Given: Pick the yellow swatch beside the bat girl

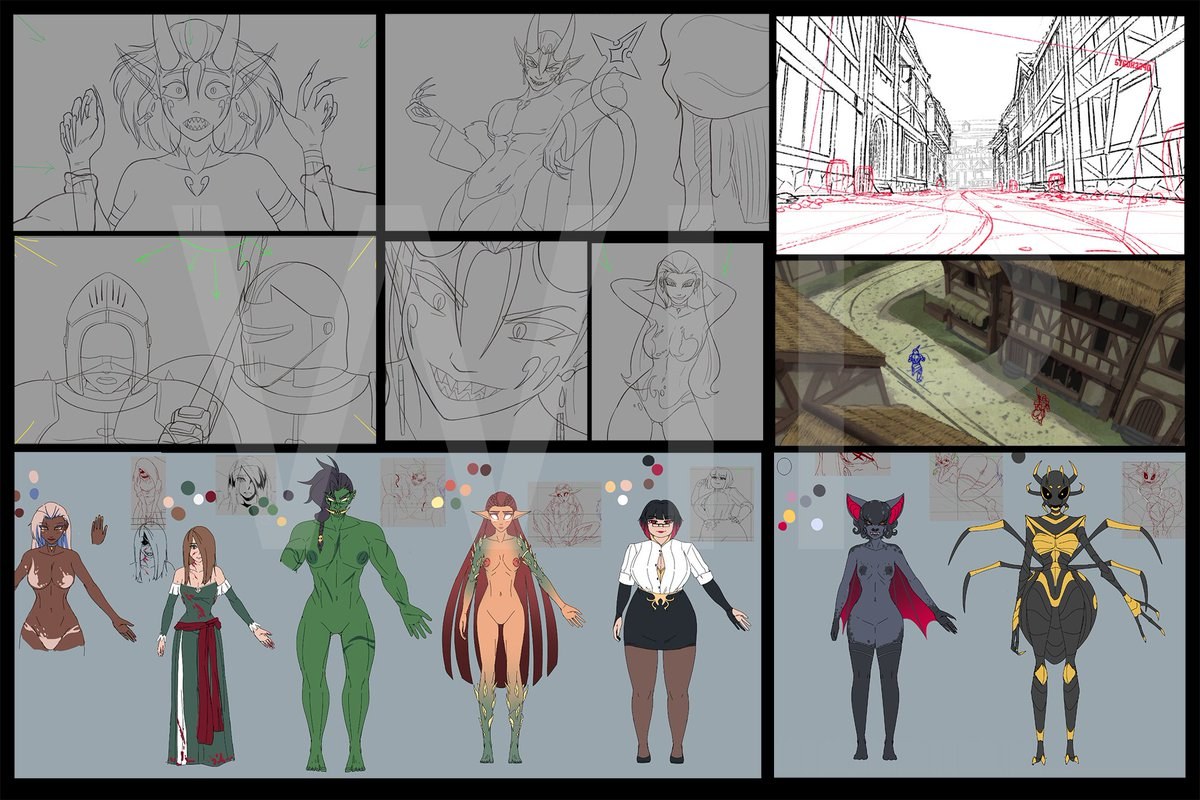Looking at the screenshot, I should [x=789, y=516].
